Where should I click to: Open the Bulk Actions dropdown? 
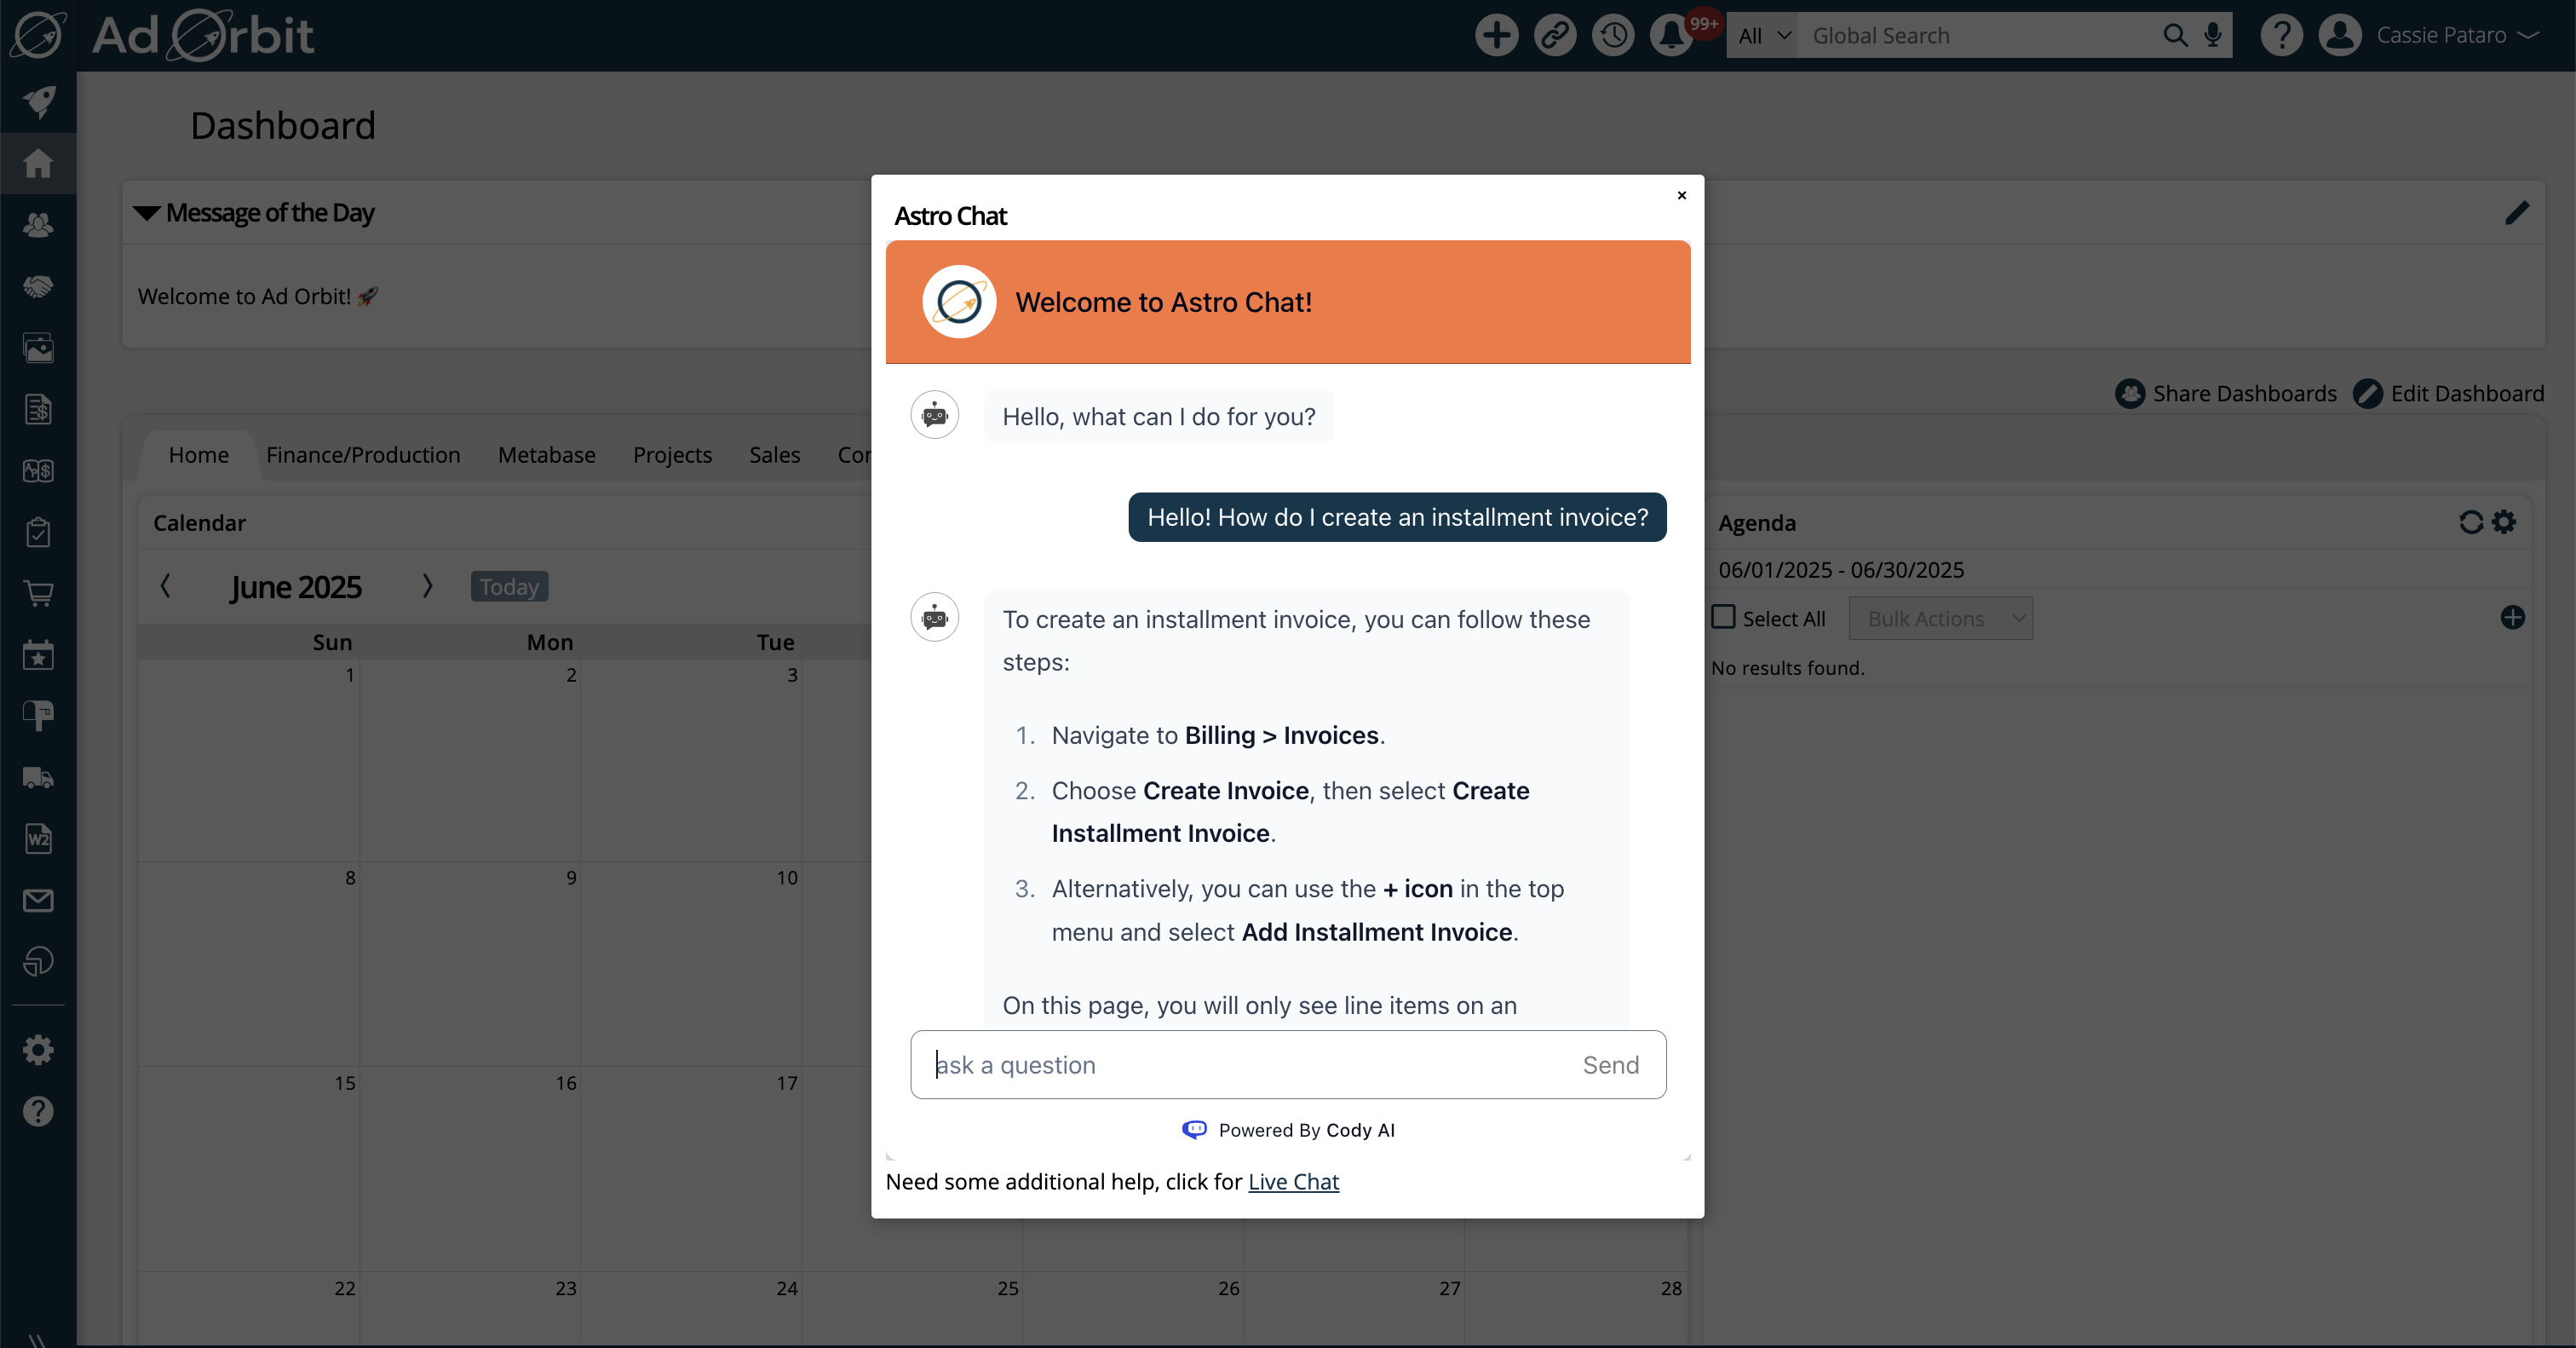point(1940,619)
